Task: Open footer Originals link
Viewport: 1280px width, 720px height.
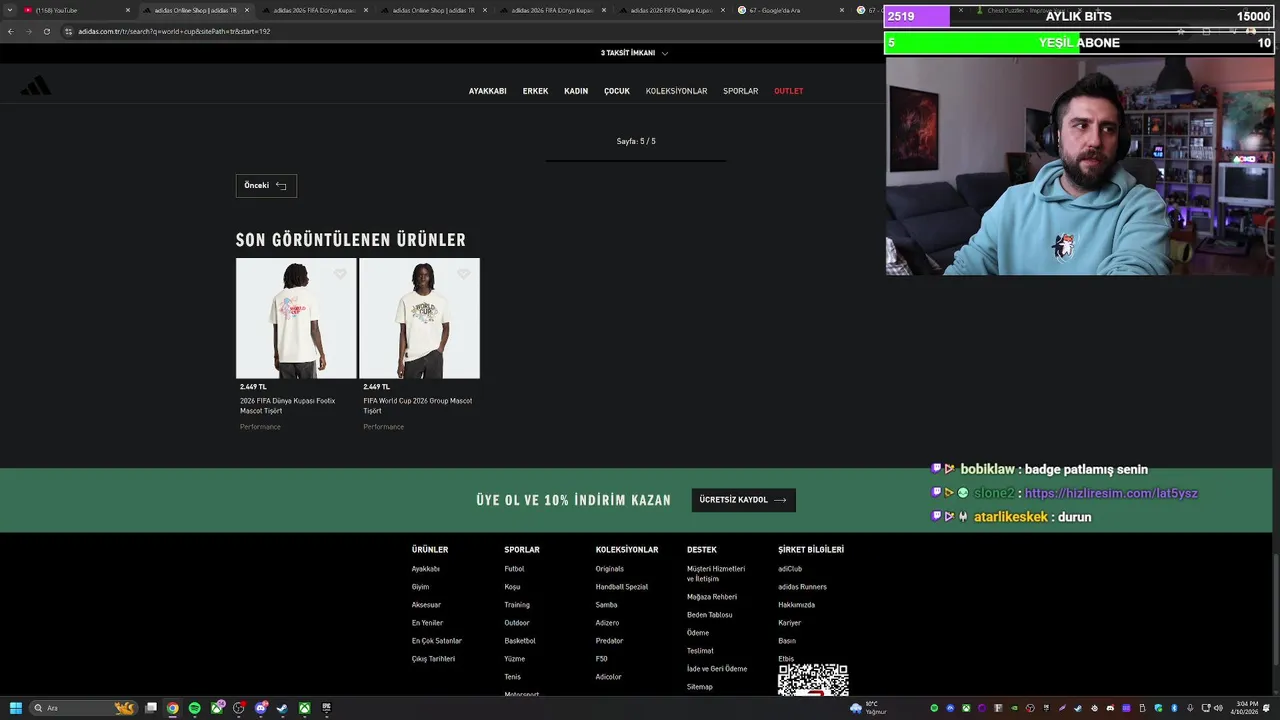Action: point(609,569)
